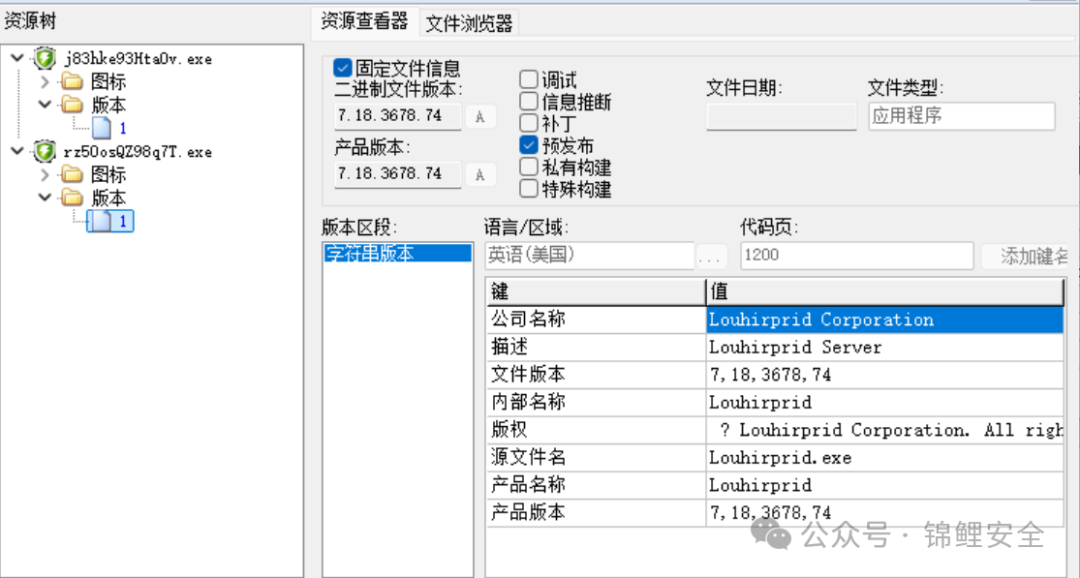The height and width of the screenshot is (578, 1080).
Task: Click the A button beside 二进制文件版本
Action: point(480,116)
